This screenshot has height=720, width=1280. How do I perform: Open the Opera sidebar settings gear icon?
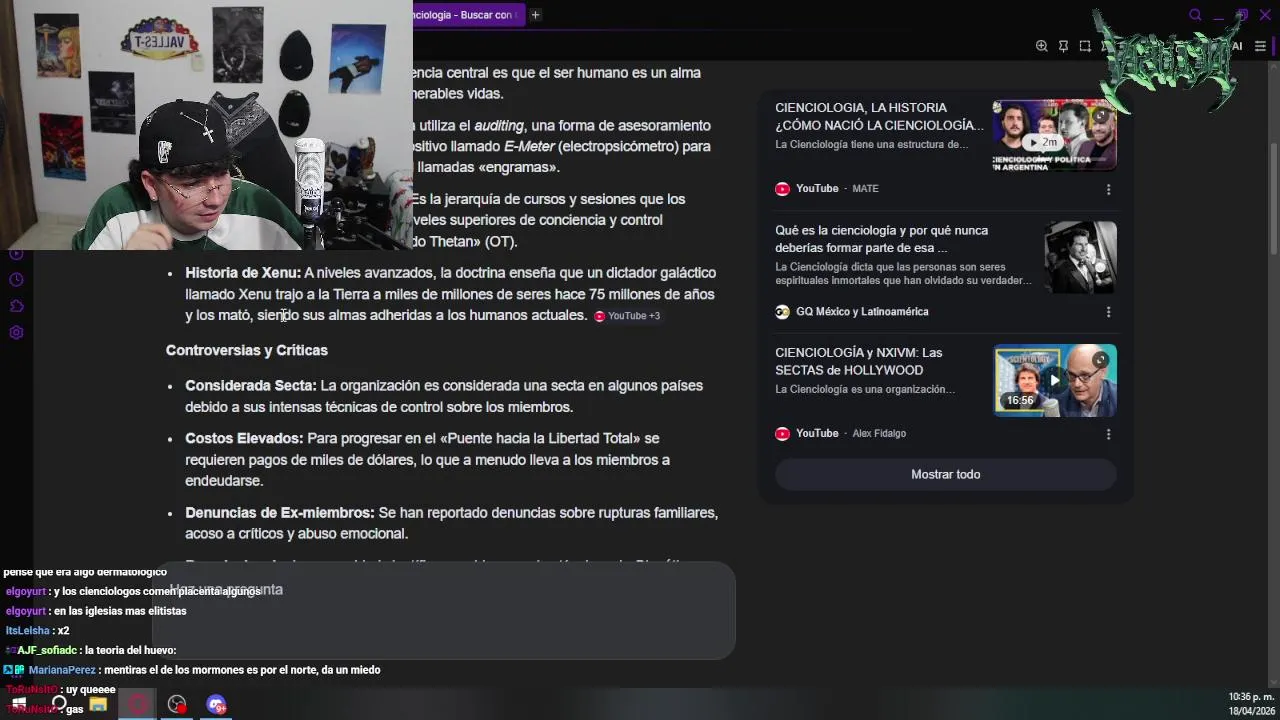click(16, 333)
